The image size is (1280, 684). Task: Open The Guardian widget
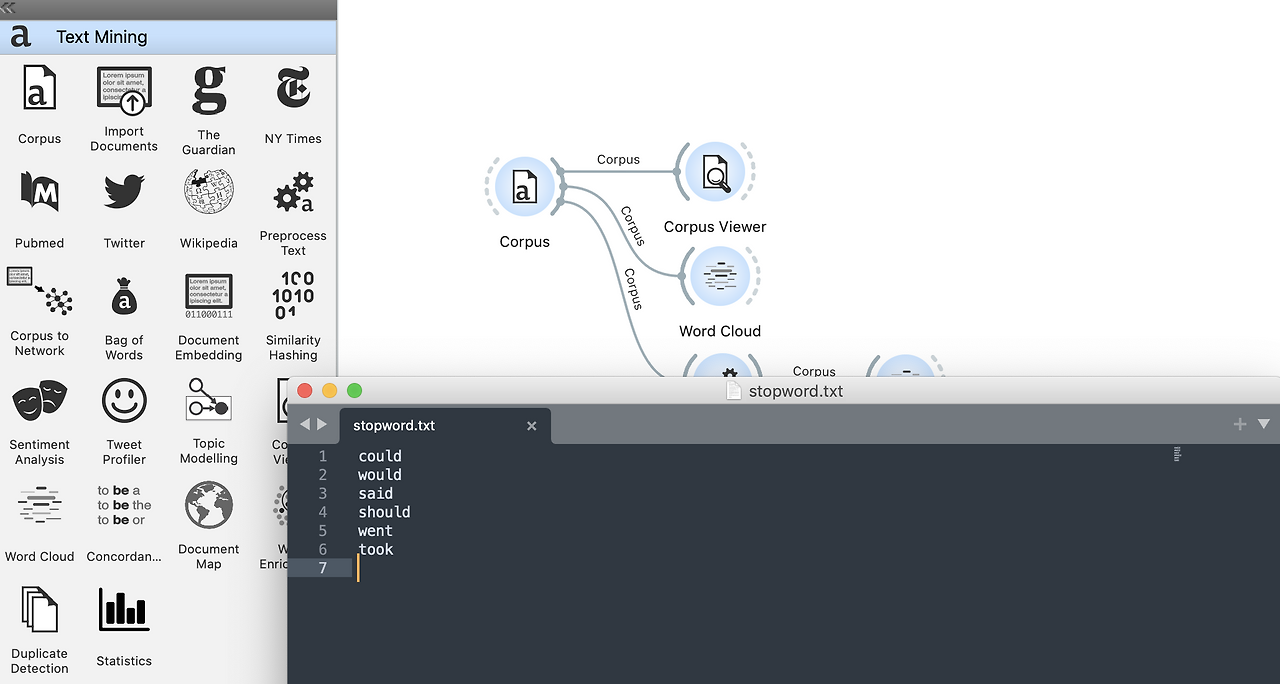coord(209,108)
